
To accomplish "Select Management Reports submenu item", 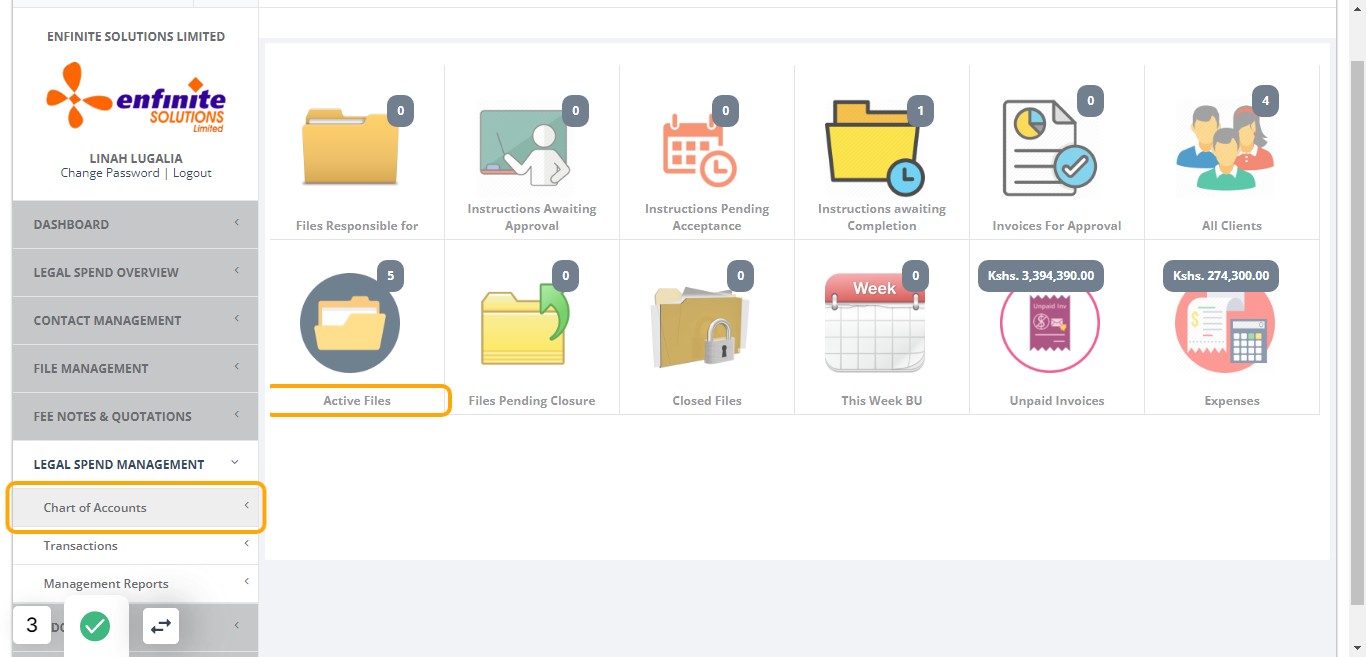I will pyautogui.click(x=135, y=584).
